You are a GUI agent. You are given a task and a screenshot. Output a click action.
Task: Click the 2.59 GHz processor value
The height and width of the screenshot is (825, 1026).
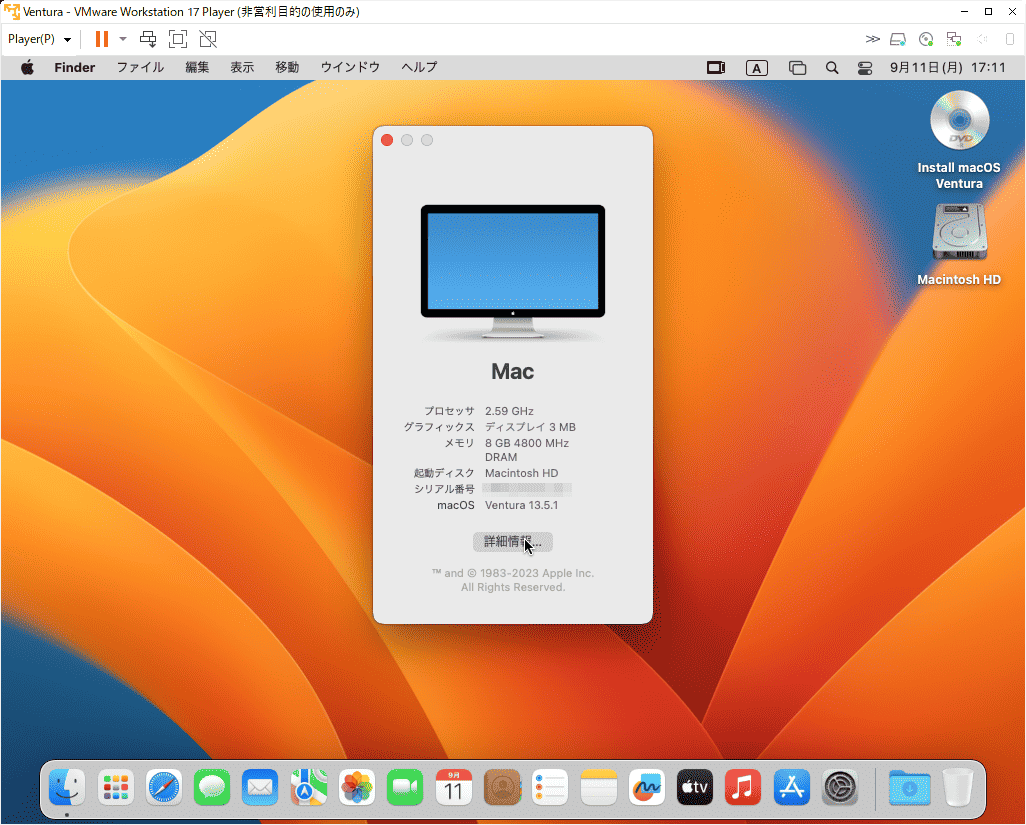point(509,411)
